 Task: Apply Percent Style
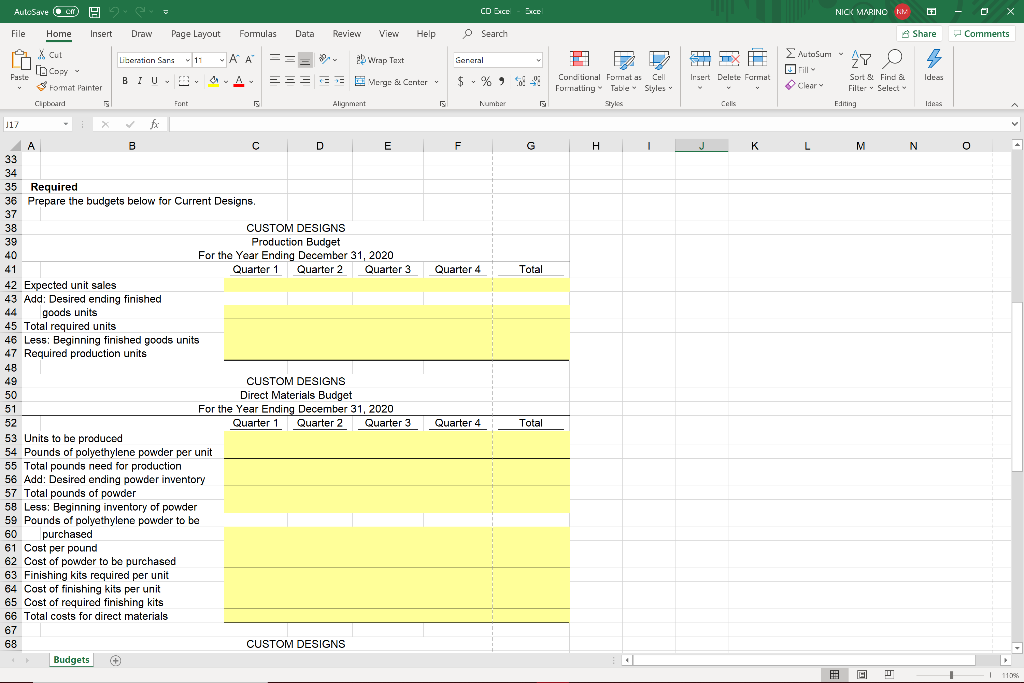pyautogui.click(x=486, y=82)
